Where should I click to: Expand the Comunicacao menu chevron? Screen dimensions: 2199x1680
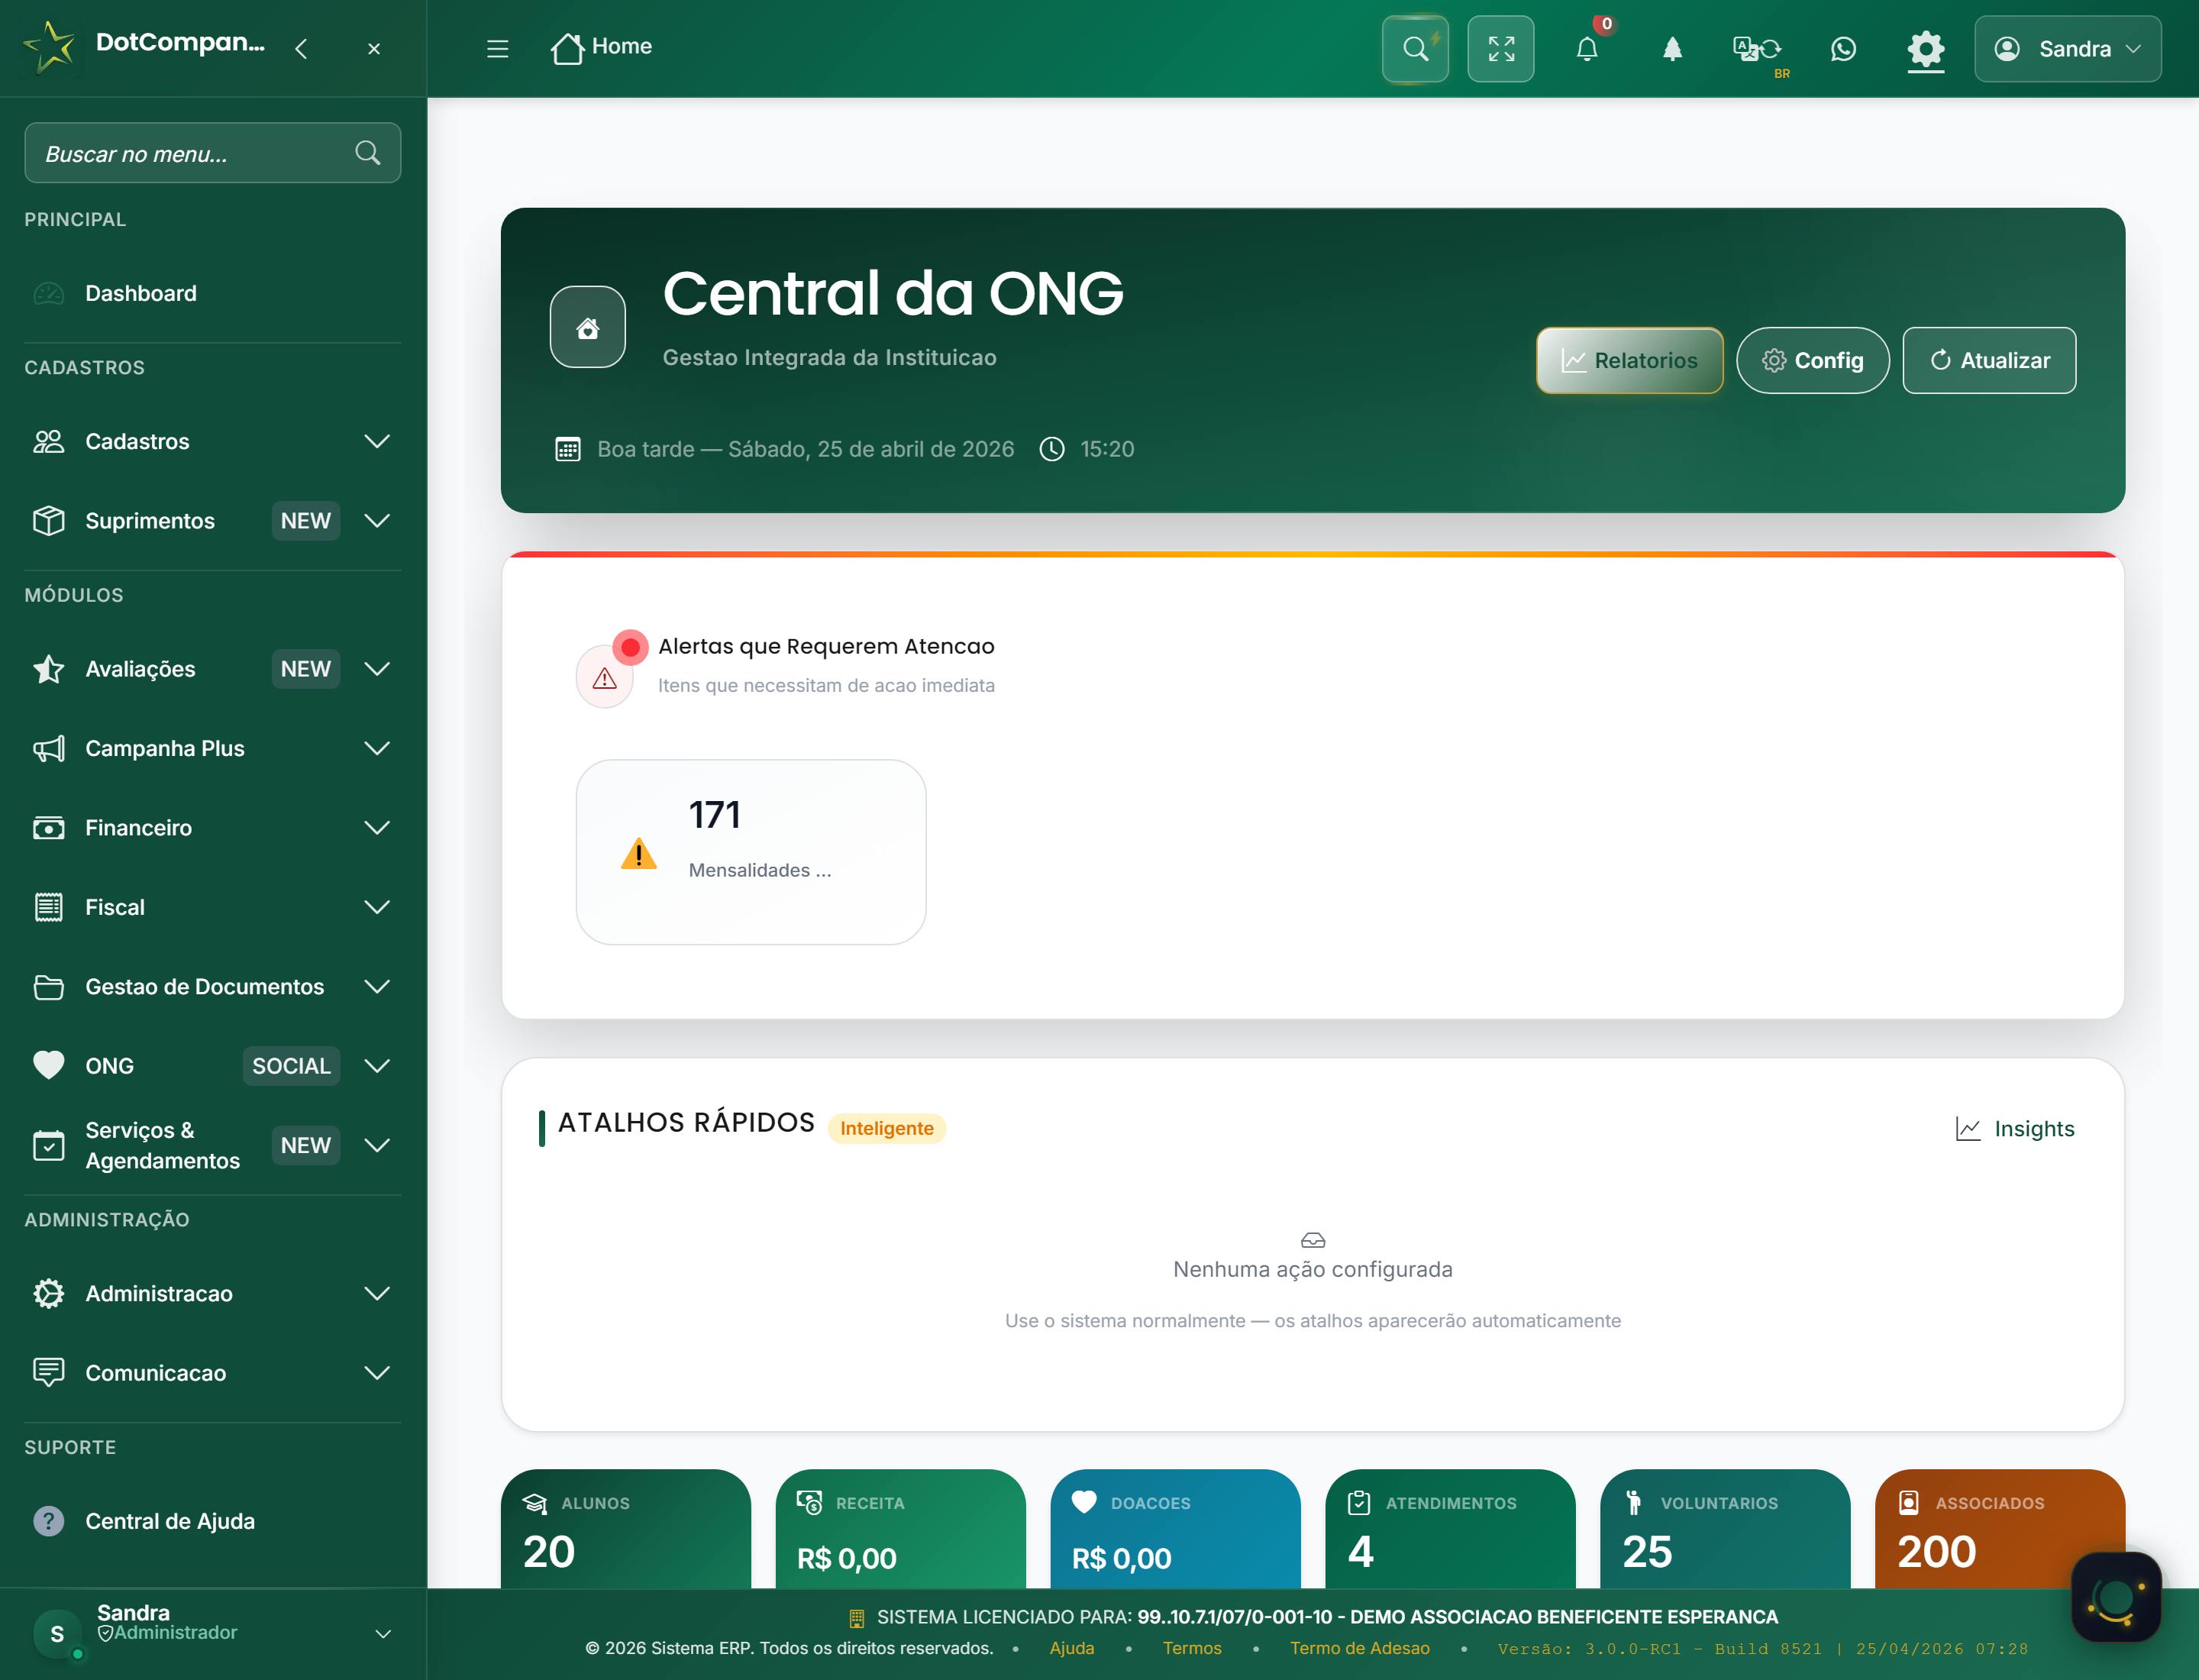(x=377, y=1373)
